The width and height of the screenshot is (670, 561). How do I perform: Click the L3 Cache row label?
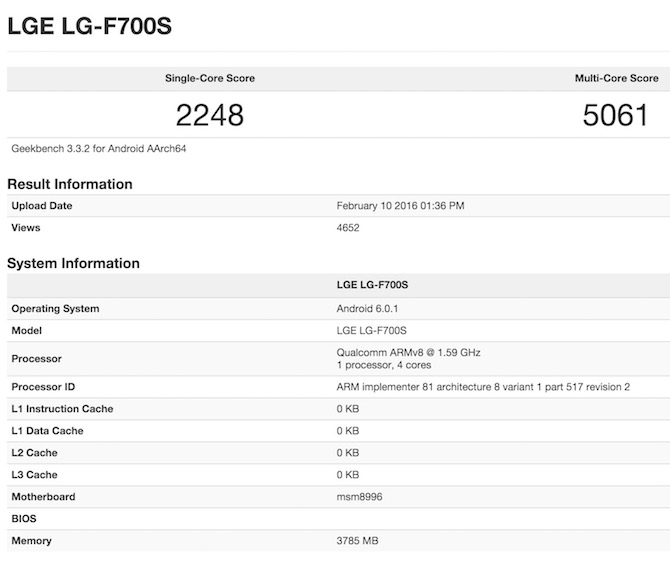[34, 475]
